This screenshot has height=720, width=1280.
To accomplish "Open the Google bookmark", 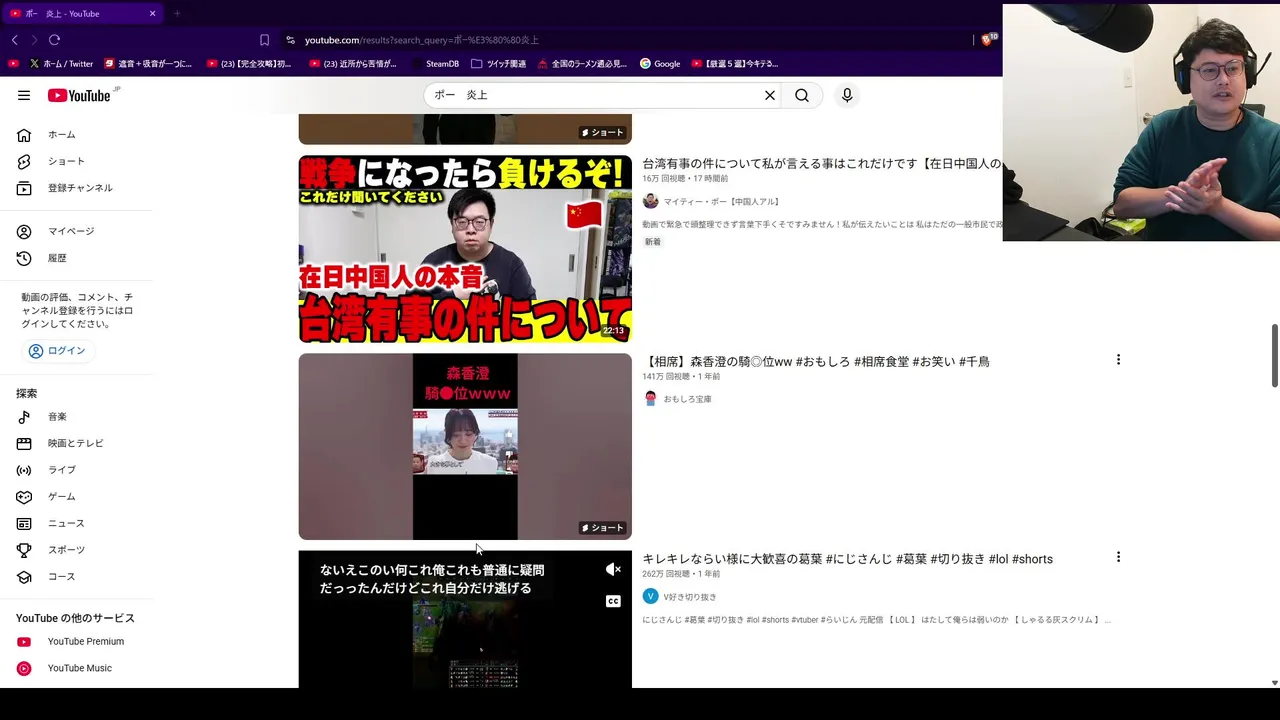I will pyautogui.click(x=660, y=64).
